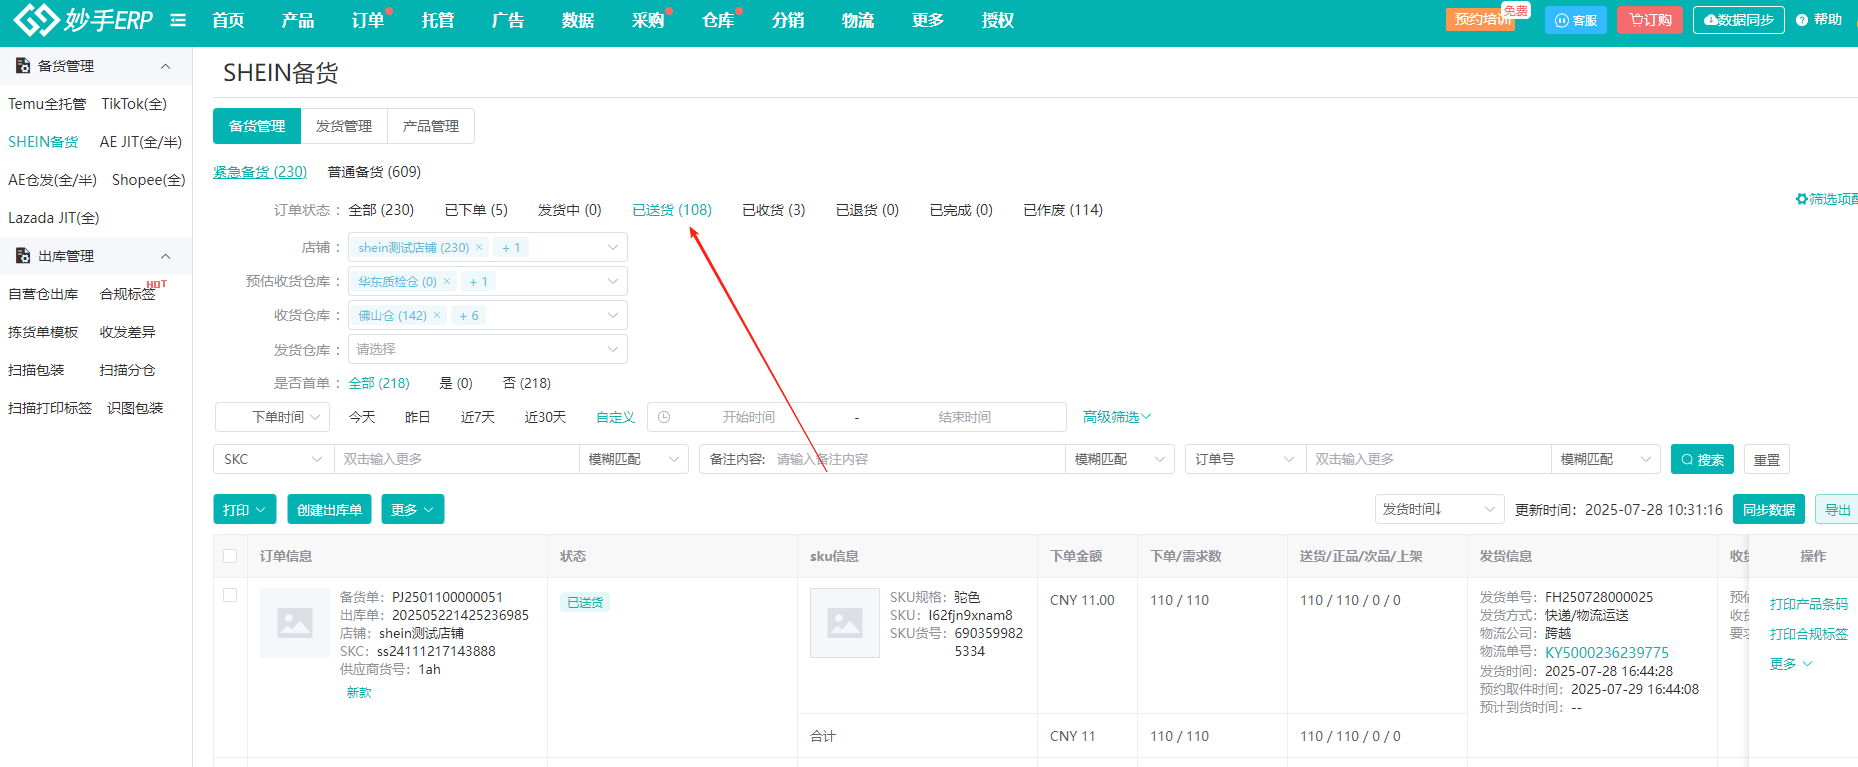This screenshot has height=767, width=1858.
Task: Select the 备货管理 tab
Action: click(x=257, y=126)
